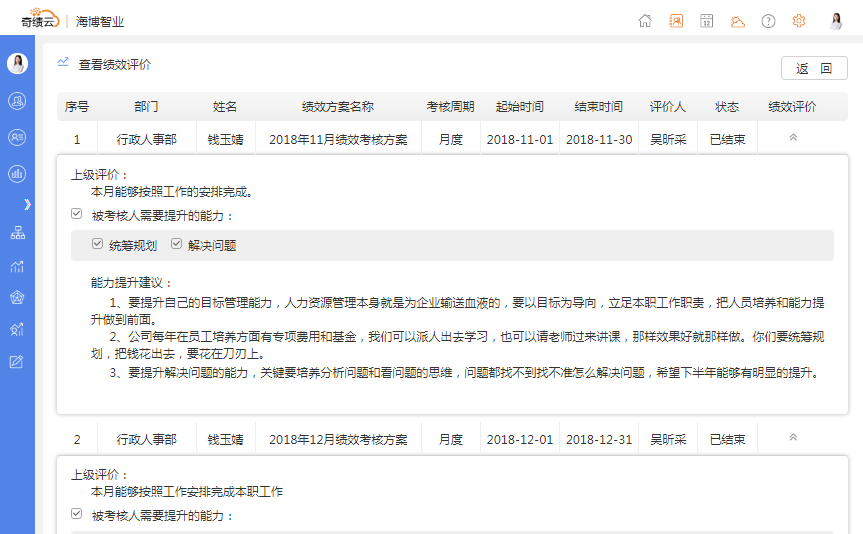The width and height of the screenshot is (863, 534).
Task: Open the trend line chart sidebar icon
Action: pyautogui.click(x=17, y=266)
